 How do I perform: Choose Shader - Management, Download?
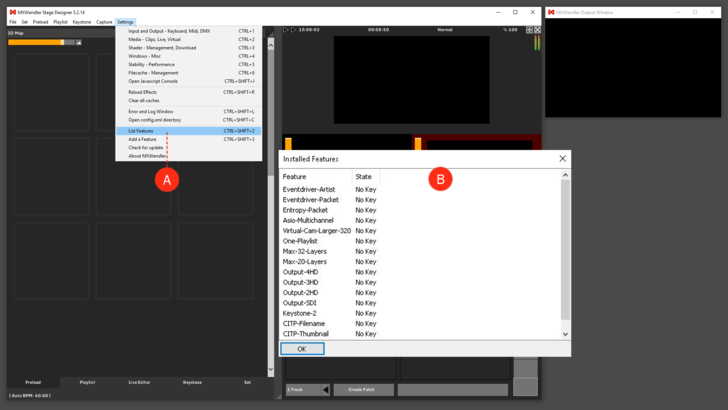coord(188,48)
